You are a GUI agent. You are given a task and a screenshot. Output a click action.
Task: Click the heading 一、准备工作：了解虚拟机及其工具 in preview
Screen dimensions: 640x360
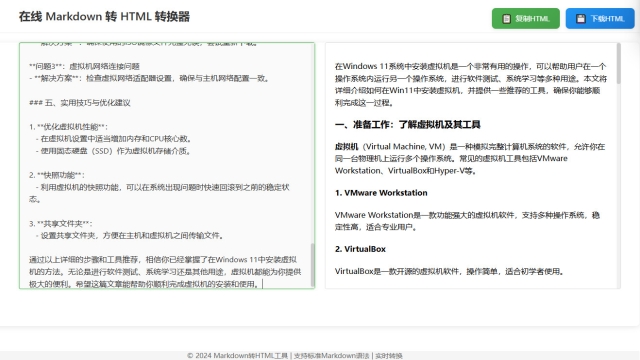[x=407, y=124]
